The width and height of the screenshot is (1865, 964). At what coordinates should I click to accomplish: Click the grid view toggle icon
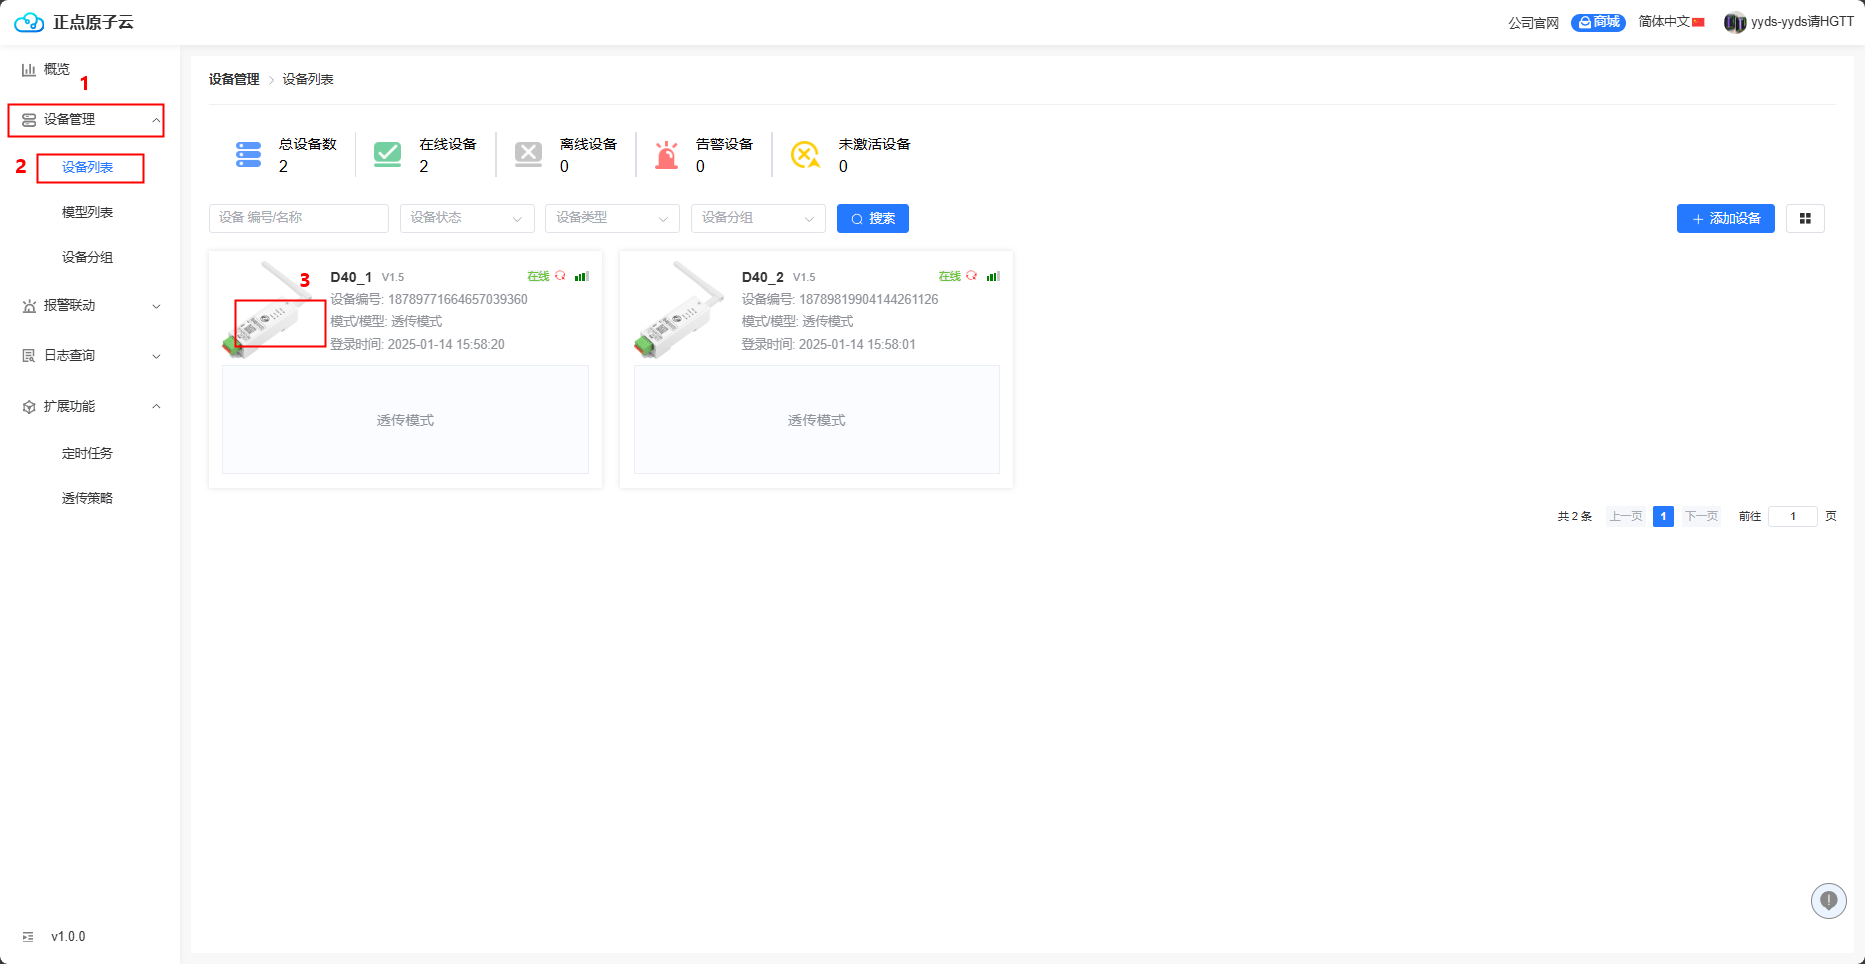click(1805, 219)
